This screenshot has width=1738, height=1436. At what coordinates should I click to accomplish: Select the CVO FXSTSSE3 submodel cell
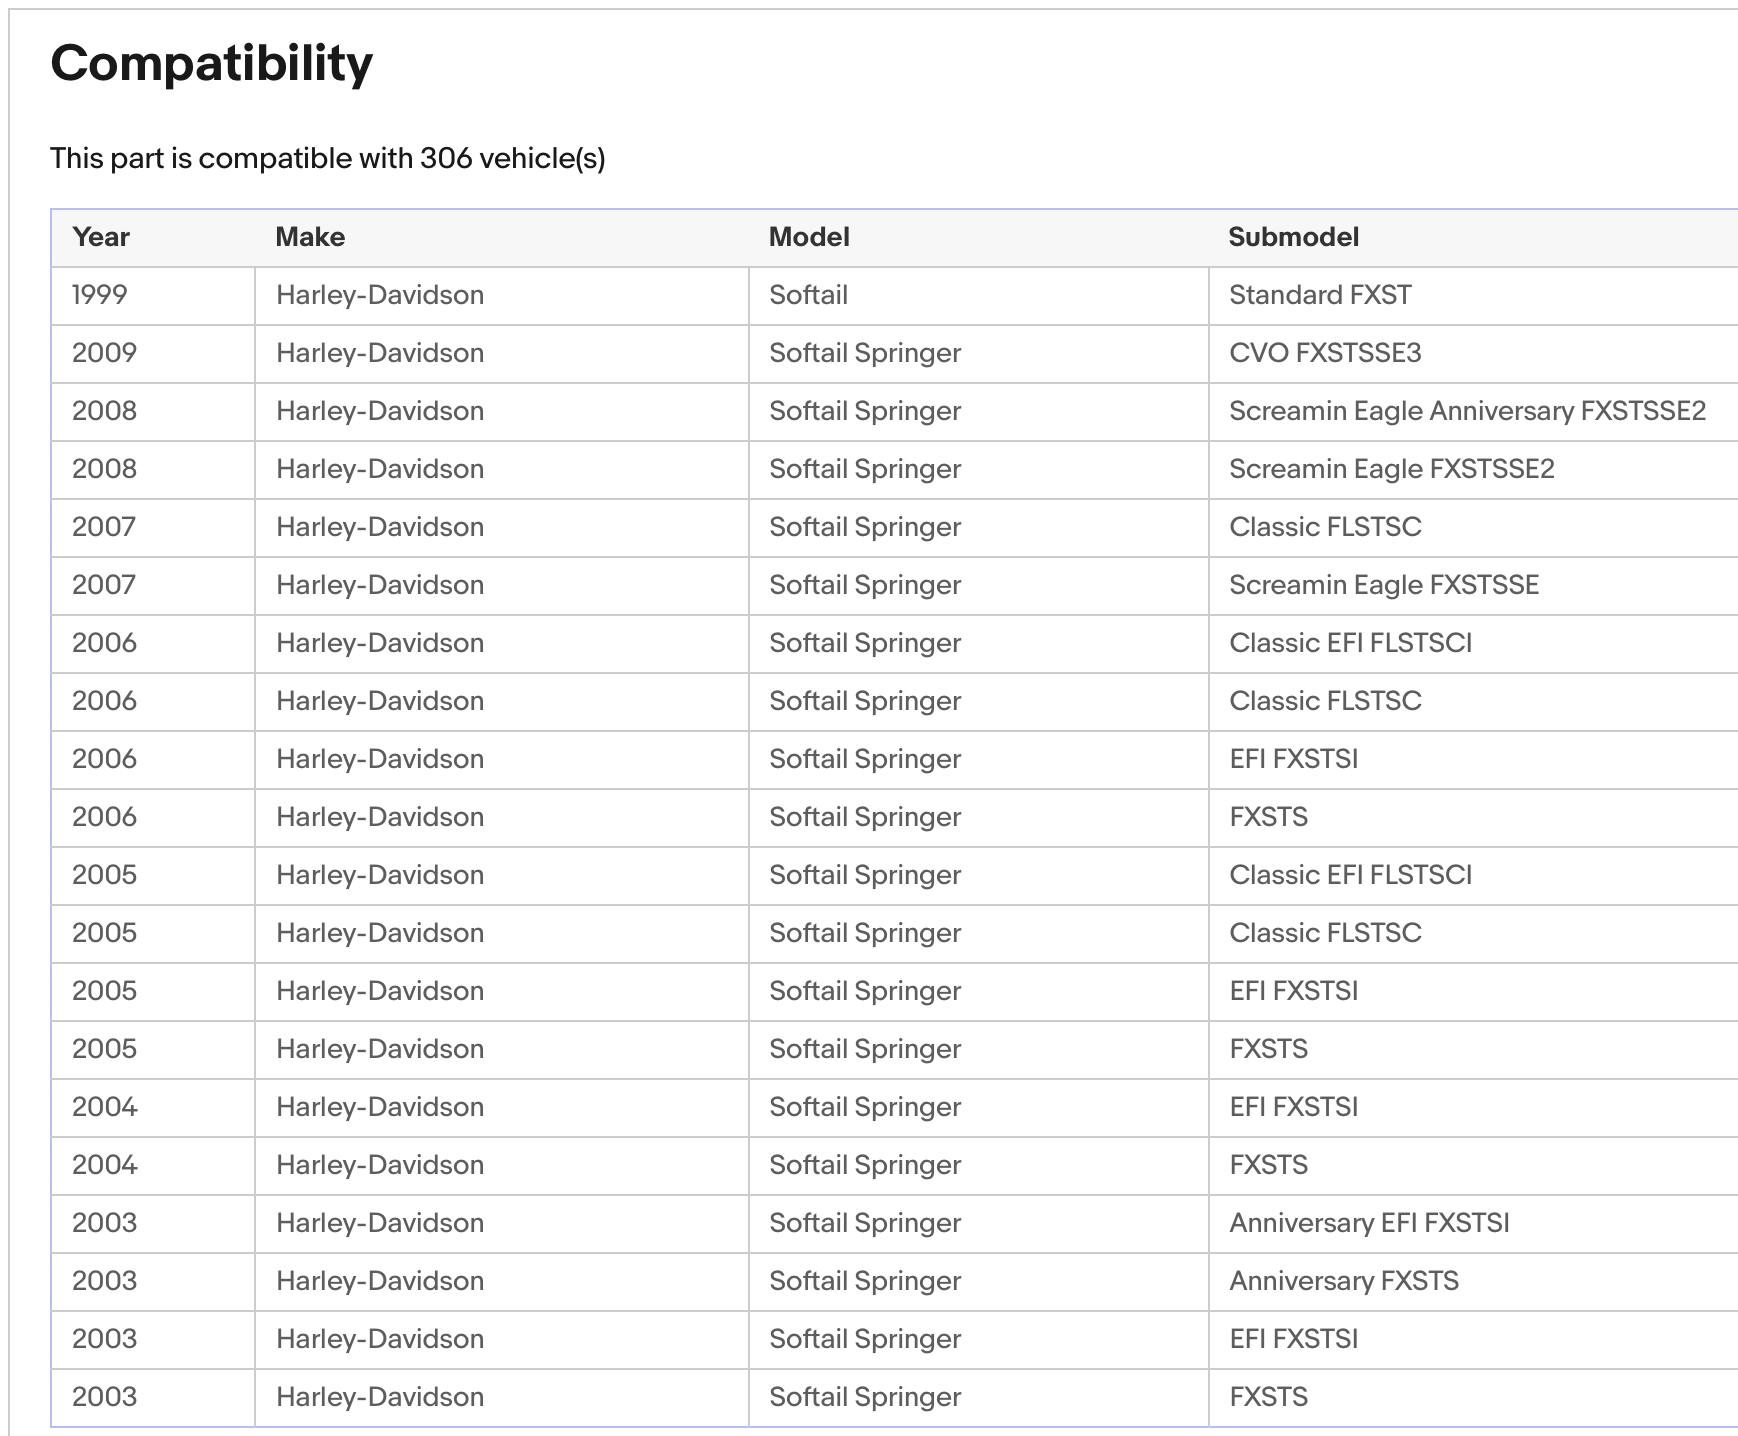point(1325,353)
